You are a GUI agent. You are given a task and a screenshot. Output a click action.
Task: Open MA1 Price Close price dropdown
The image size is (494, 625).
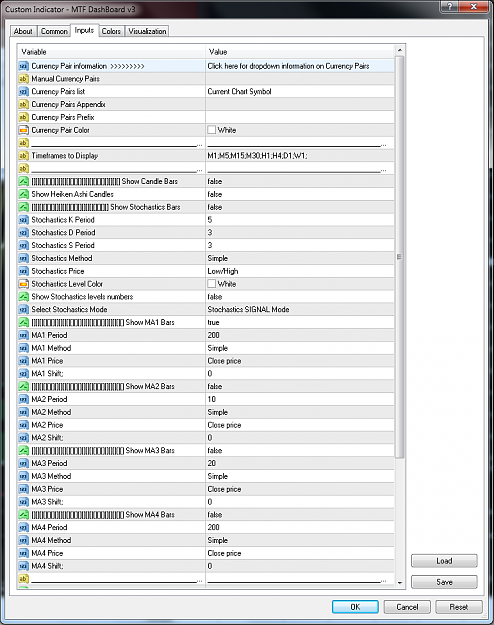pos(300,361)
